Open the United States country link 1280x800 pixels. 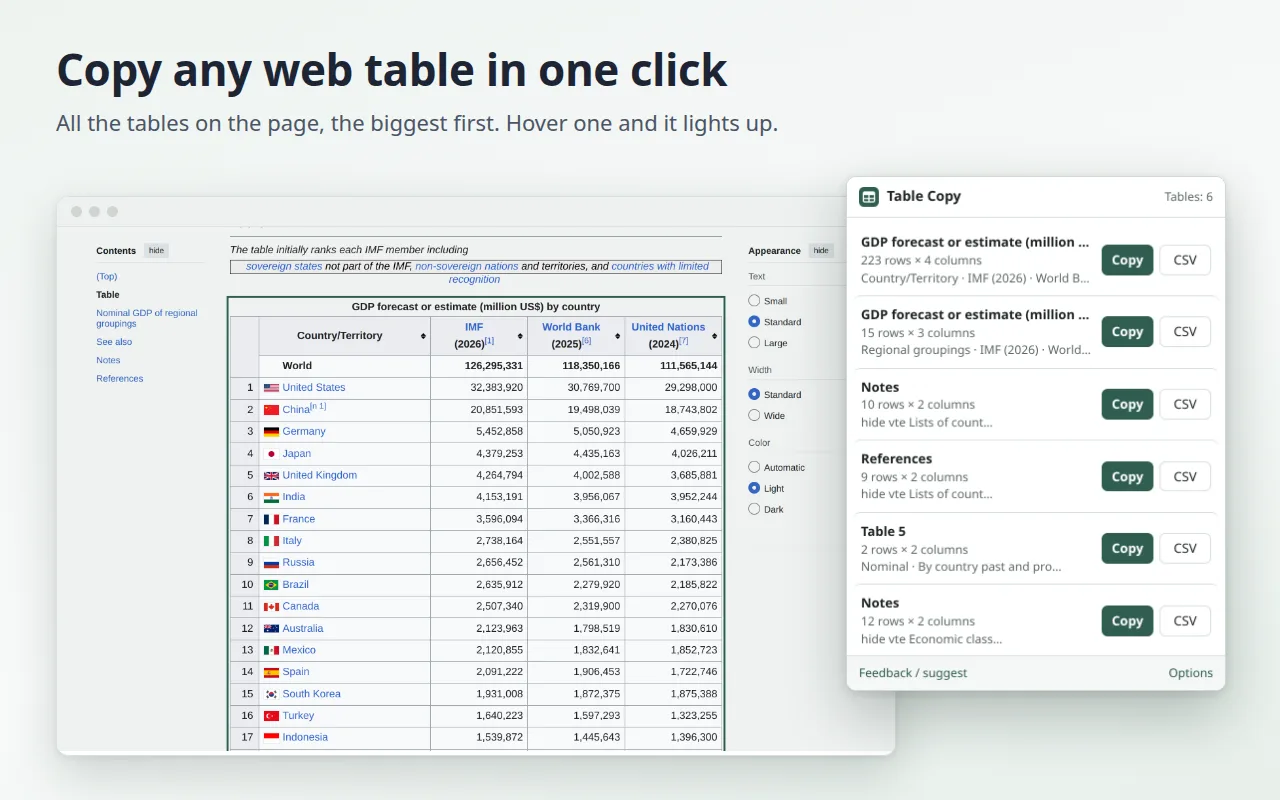click(x=314, y=388)
